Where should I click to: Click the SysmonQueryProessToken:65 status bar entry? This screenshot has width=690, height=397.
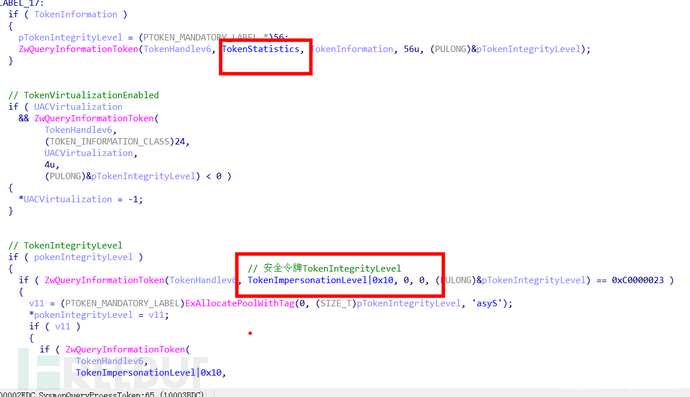point(96,394)
